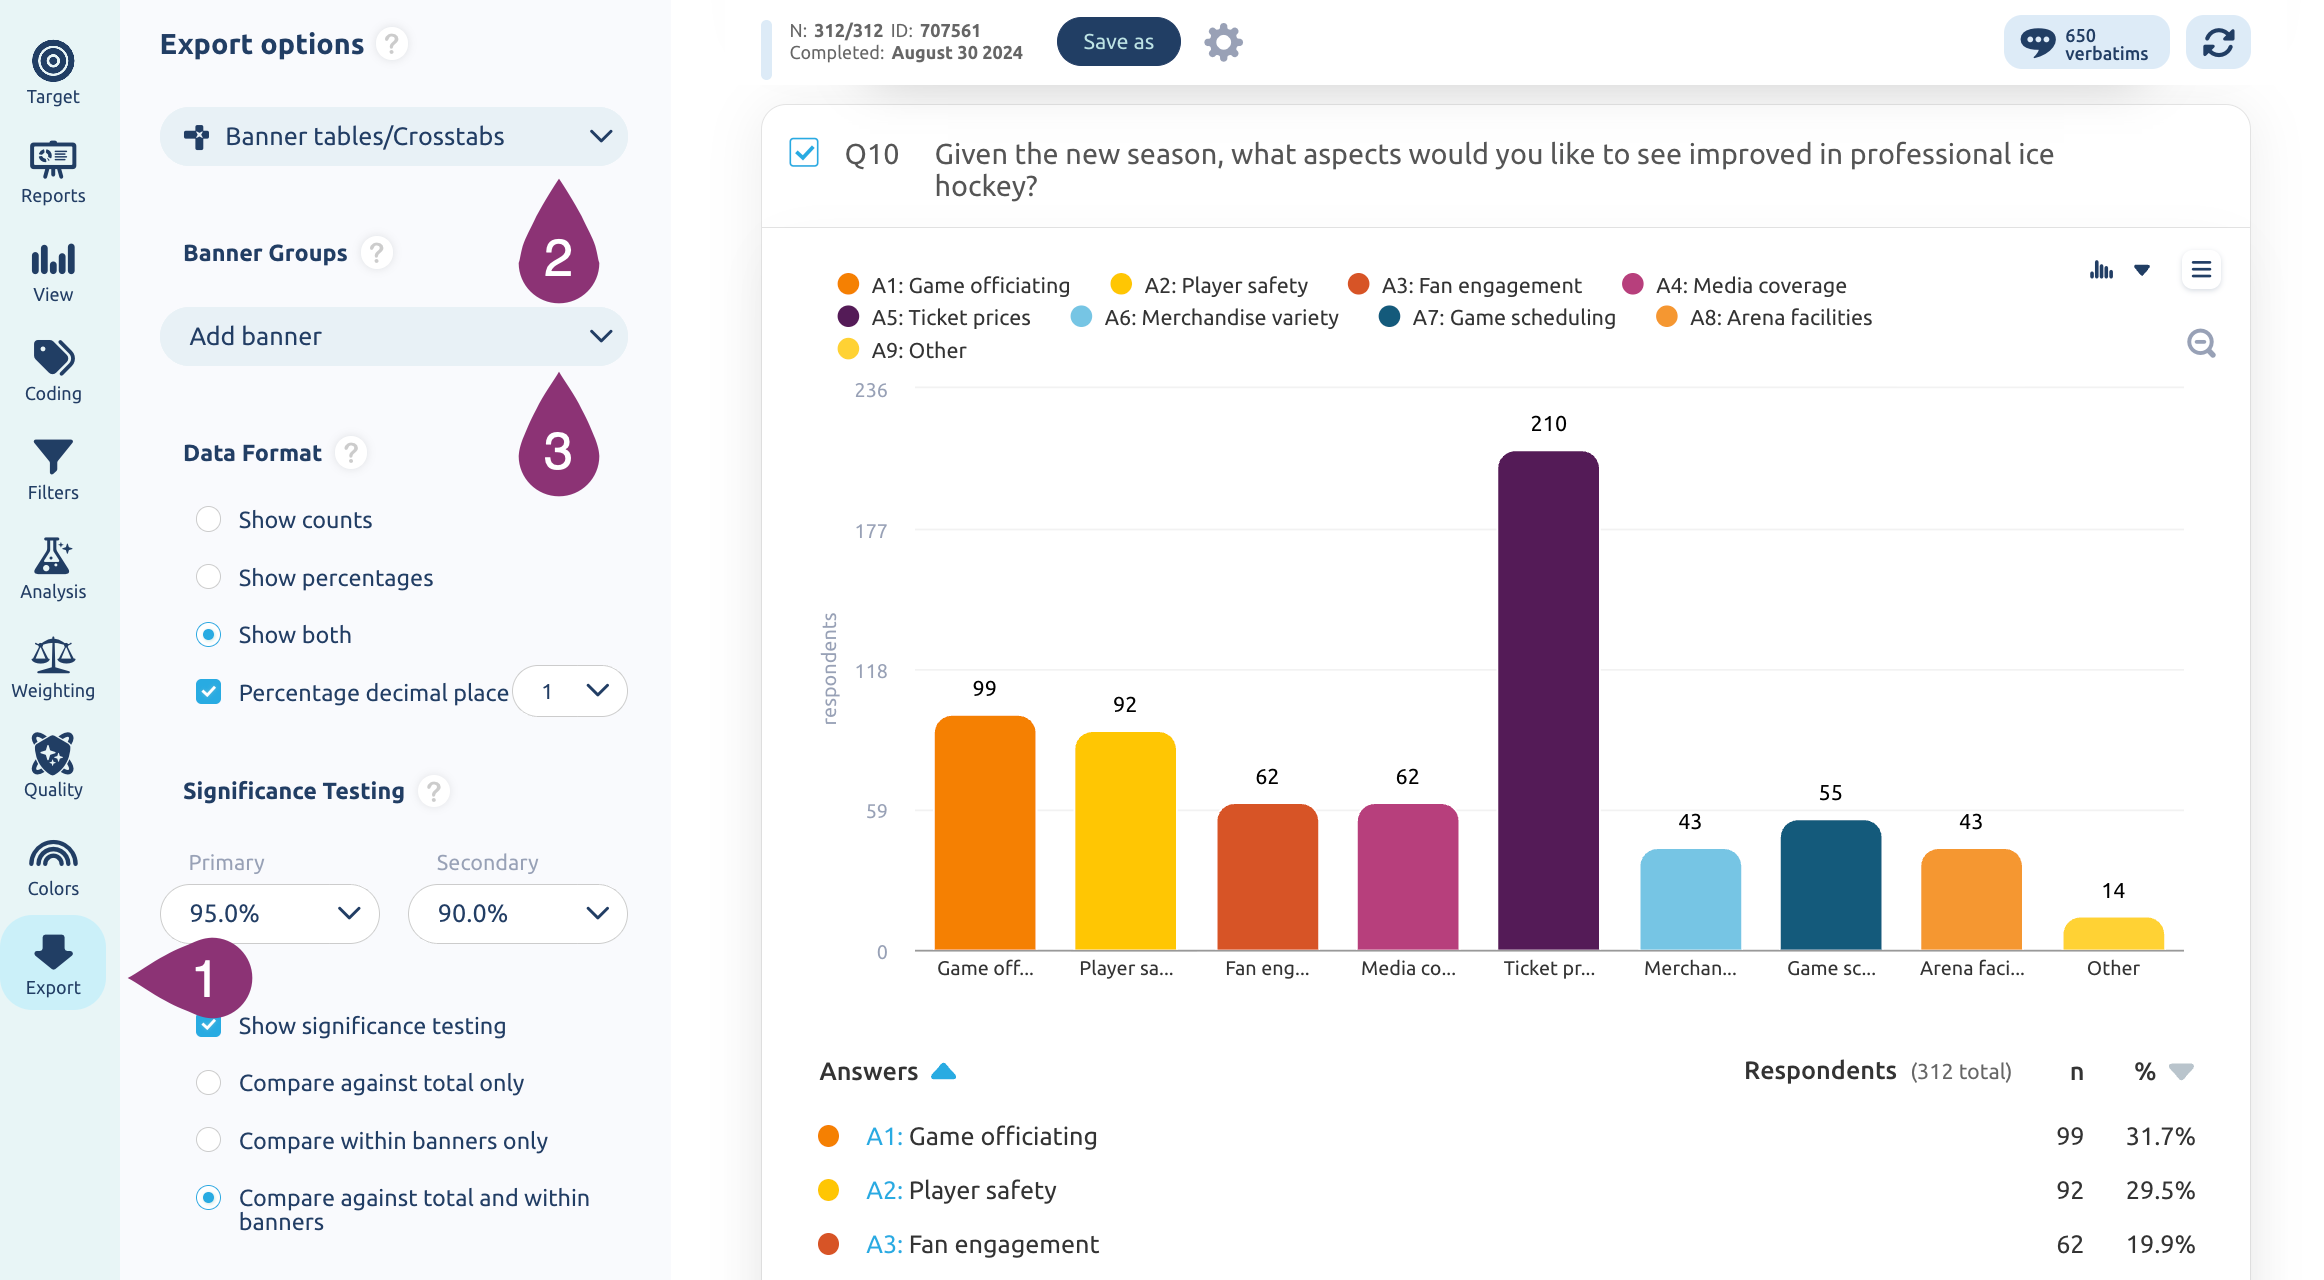Open the View section
2324x1280 pixels.
point(53,271)
